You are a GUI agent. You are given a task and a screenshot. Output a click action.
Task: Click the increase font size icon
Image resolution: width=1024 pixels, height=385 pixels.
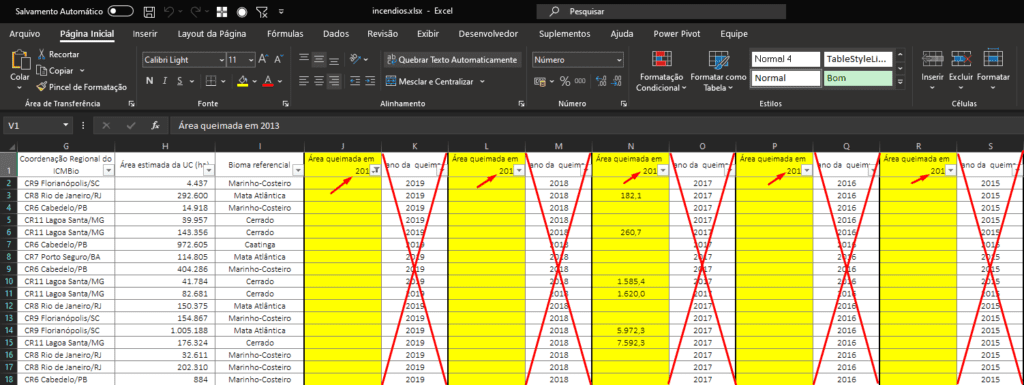pyautogui.click(x=263, y=59)
